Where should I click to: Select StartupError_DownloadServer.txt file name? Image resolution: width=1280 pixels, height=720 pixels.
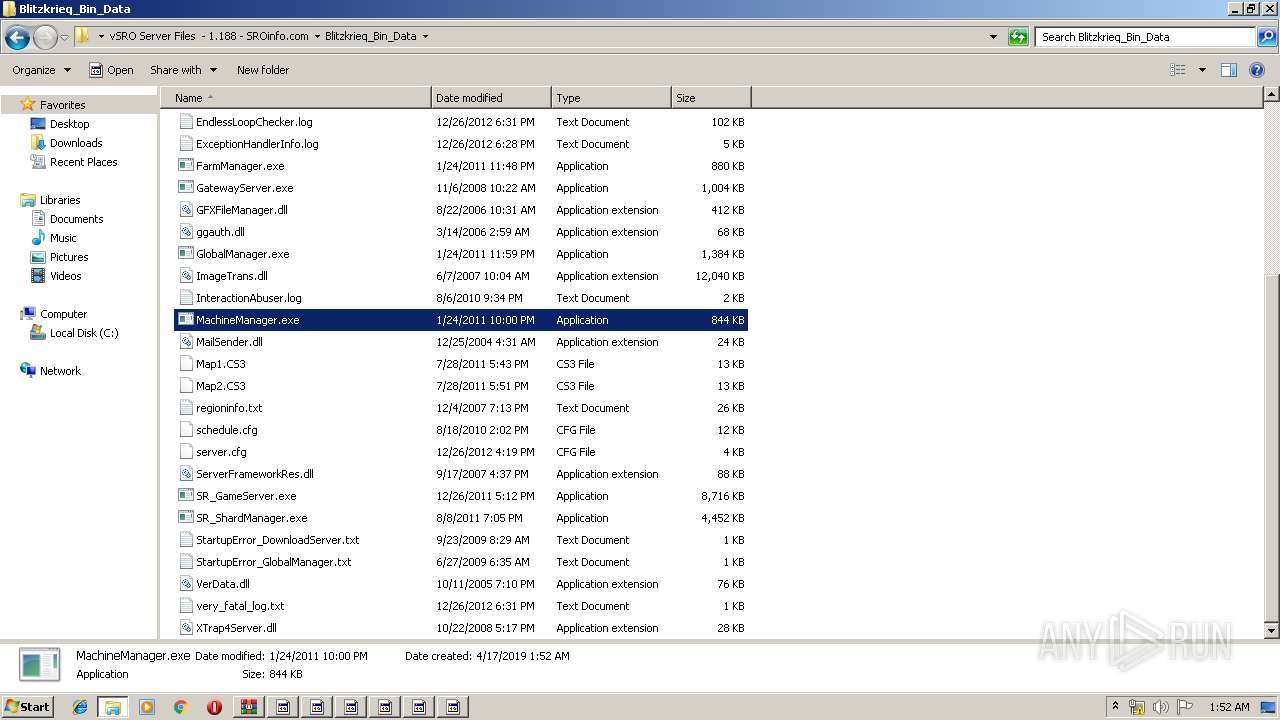277,540
